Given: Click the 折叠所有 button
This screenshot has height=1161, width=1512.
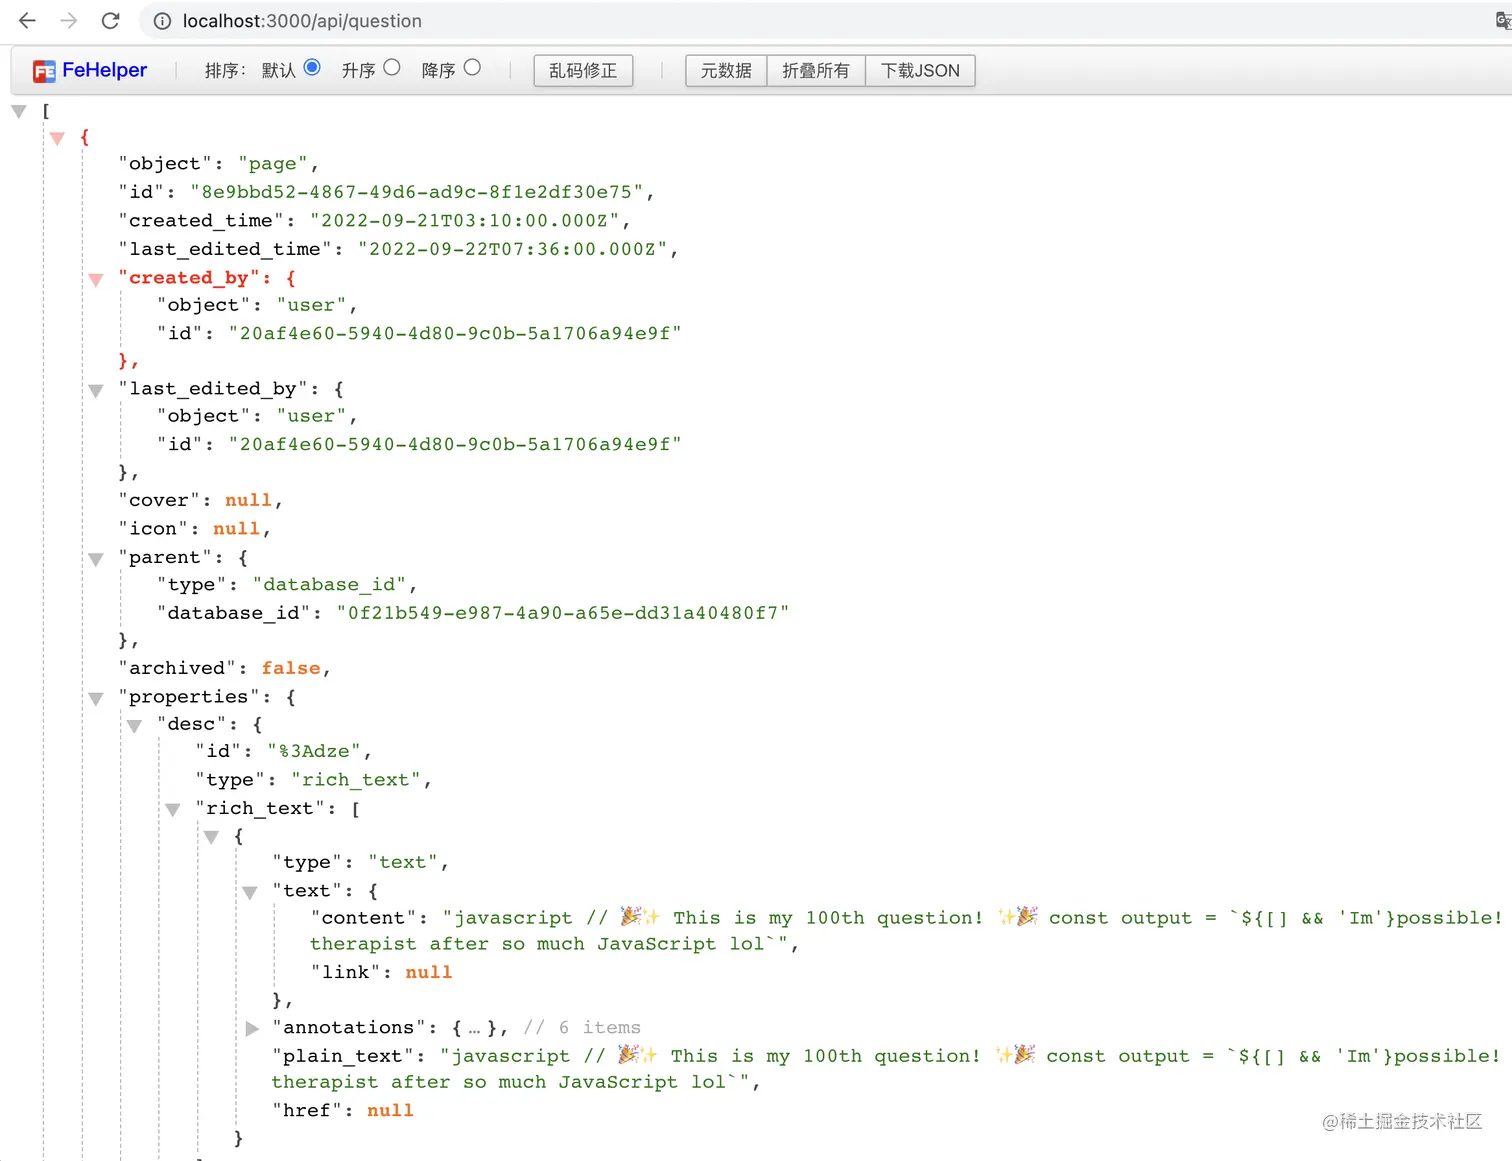Looking at the screenshot, I should point(816,71).
